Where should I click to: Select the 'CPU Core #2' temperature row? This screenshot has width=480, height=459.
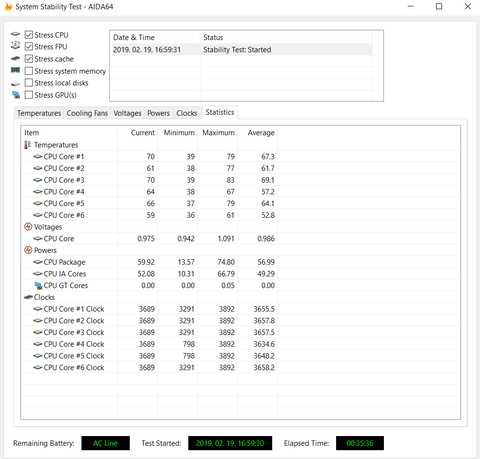coord(149,168)
